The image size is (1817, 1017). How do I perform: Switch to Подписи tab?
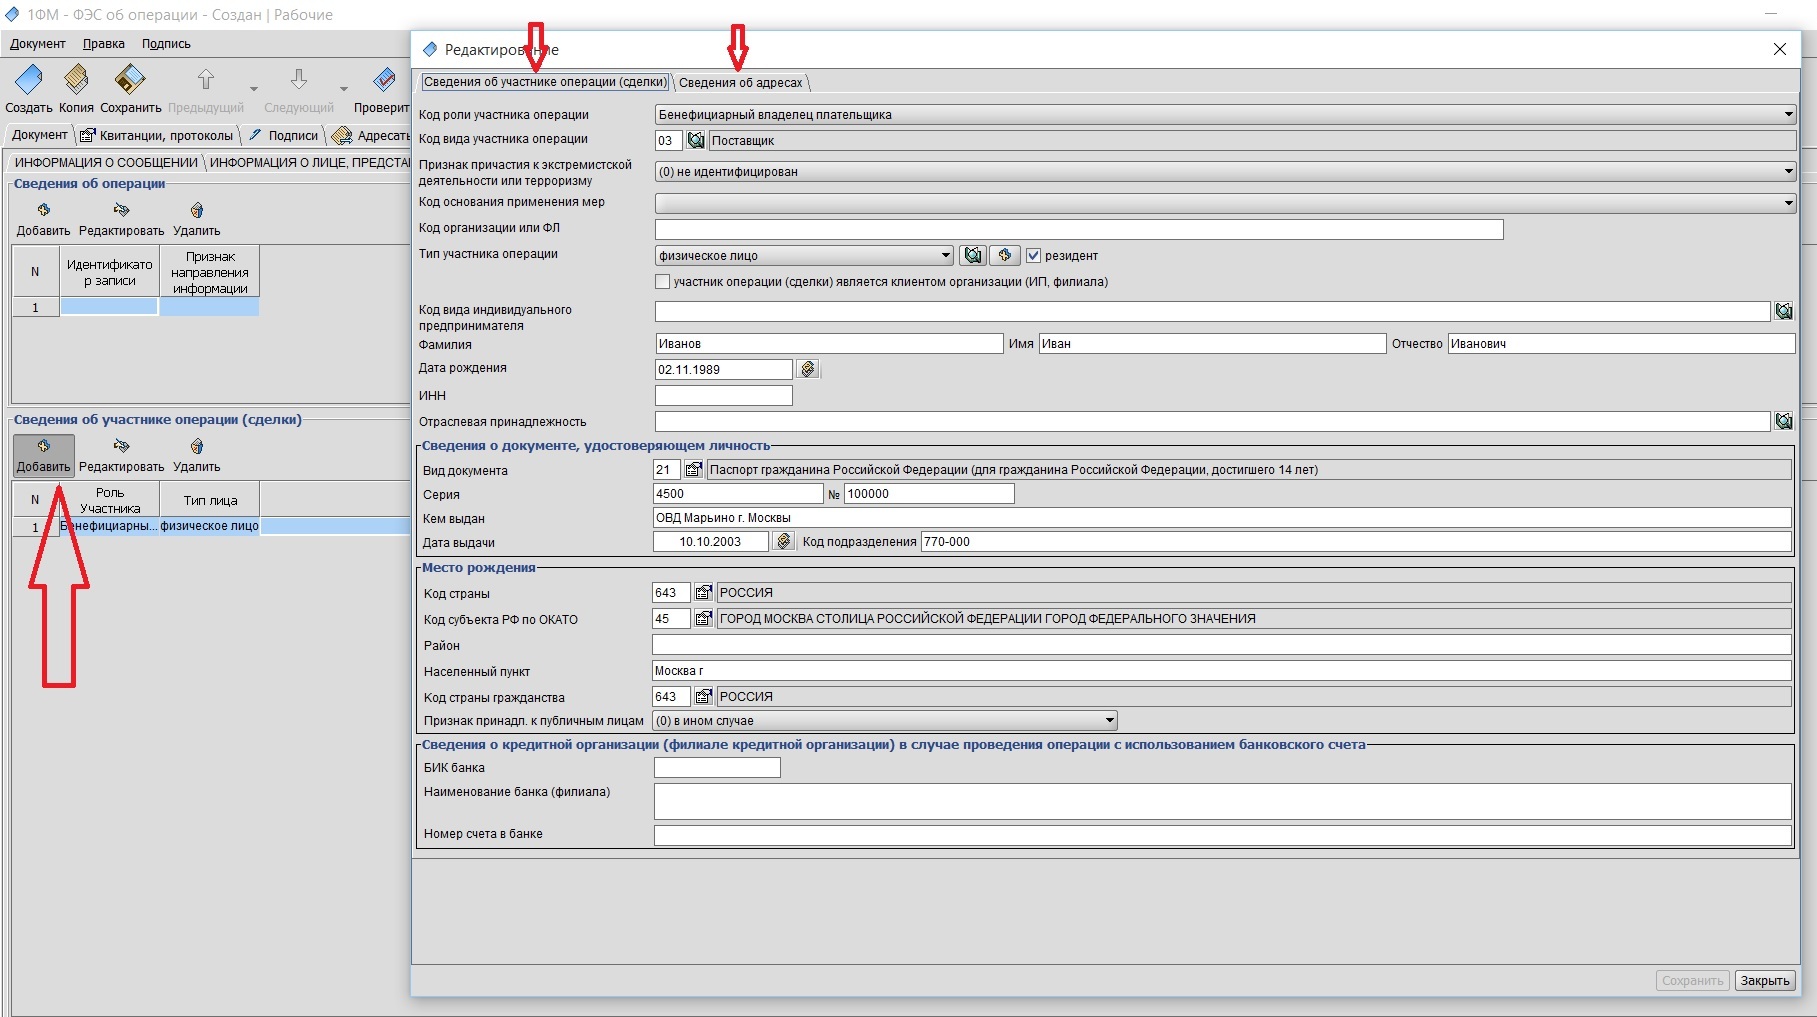(x=283, y=135)
